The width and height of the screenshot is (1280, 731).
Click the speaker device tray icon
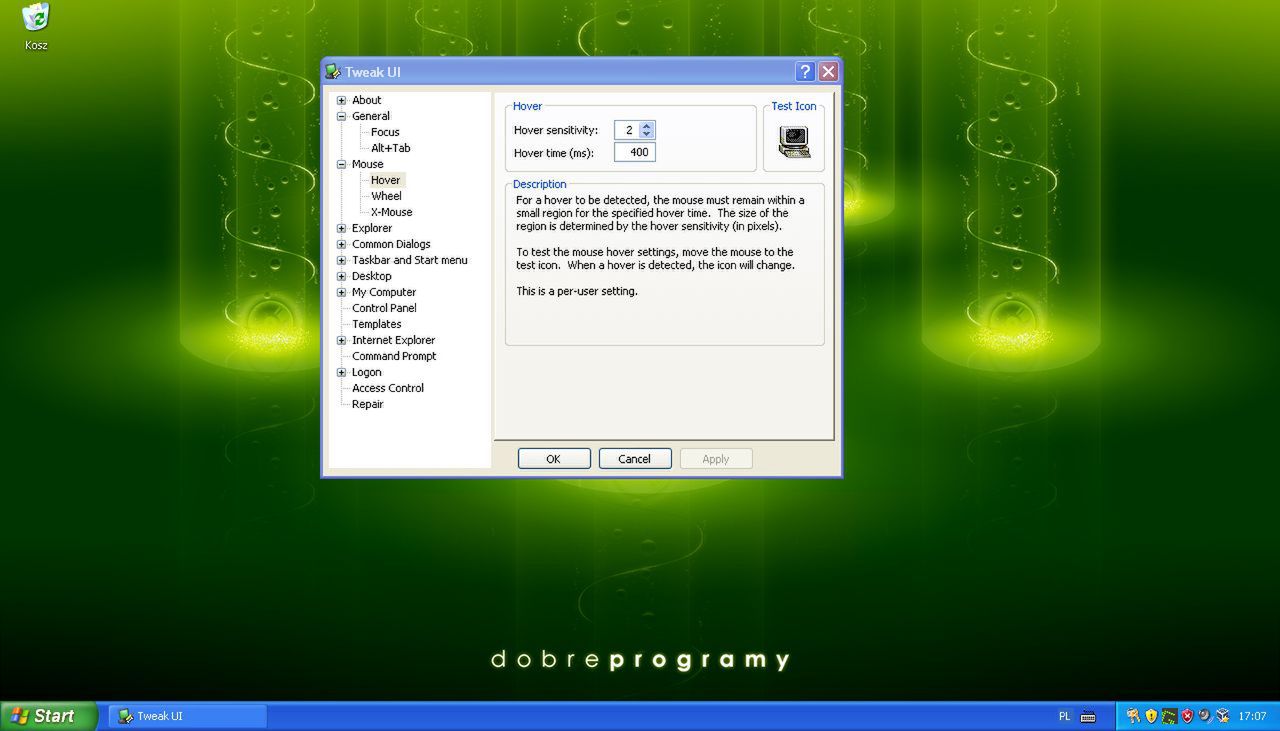[1205, 716]
